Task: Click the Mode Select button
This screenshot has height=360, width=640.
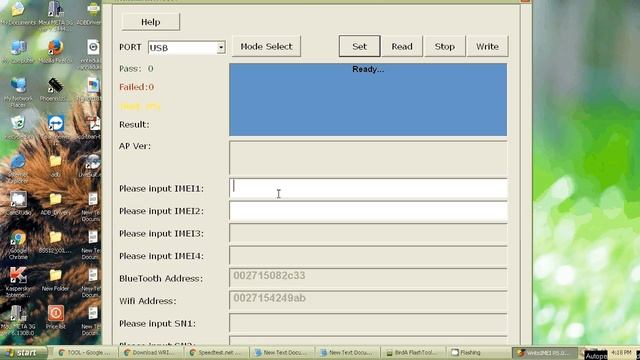Action: 266,47
